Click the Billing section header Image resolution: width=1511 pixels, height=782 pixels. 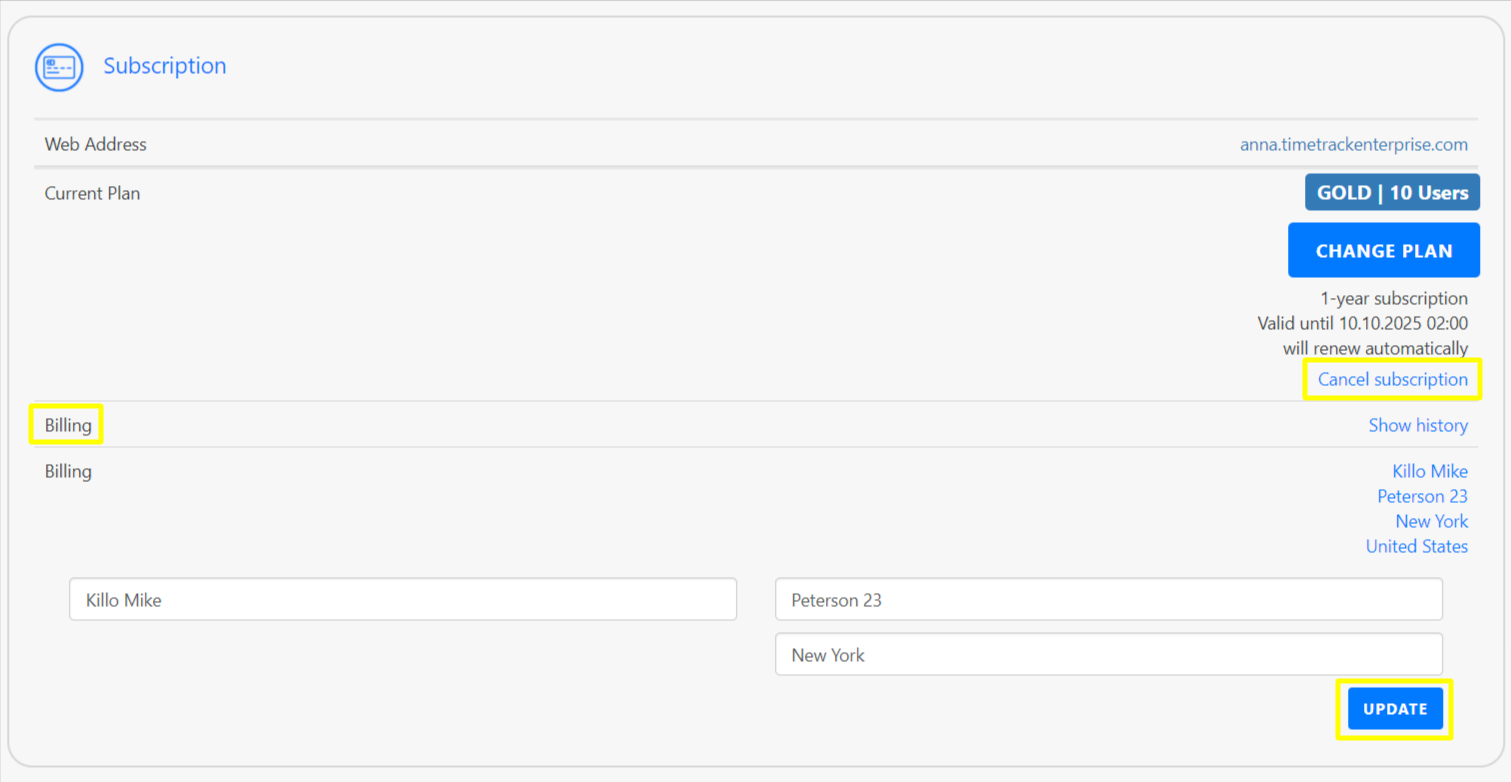[66, 424]
